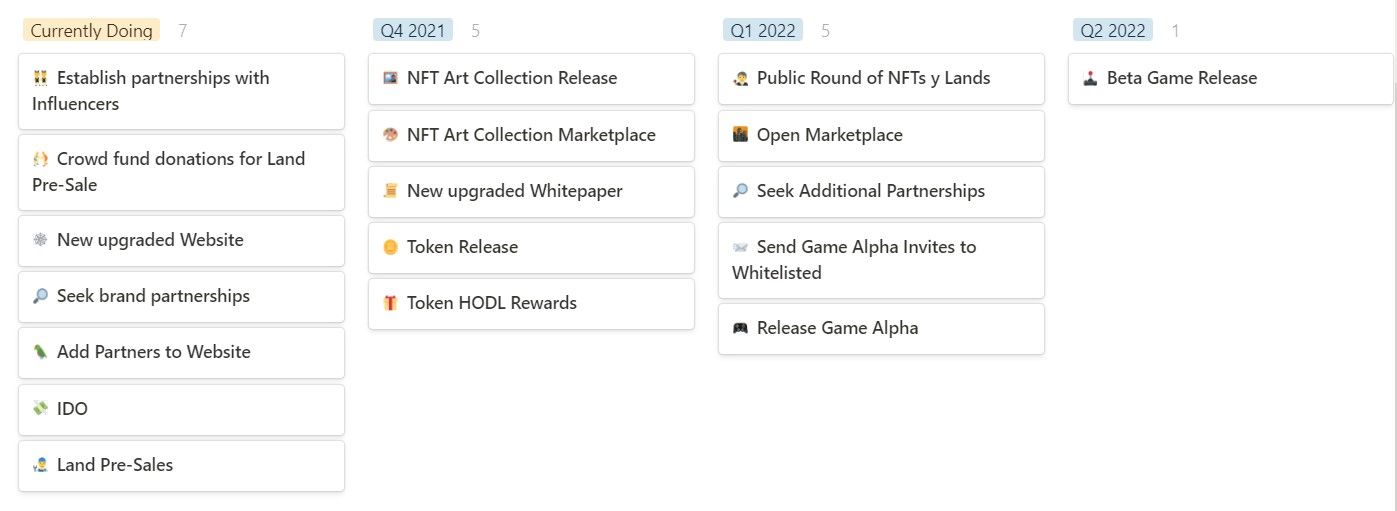This screenshot has height=511, width=1397.
Task: Select the Q4 2021 column tag
Action: [413, 31]
